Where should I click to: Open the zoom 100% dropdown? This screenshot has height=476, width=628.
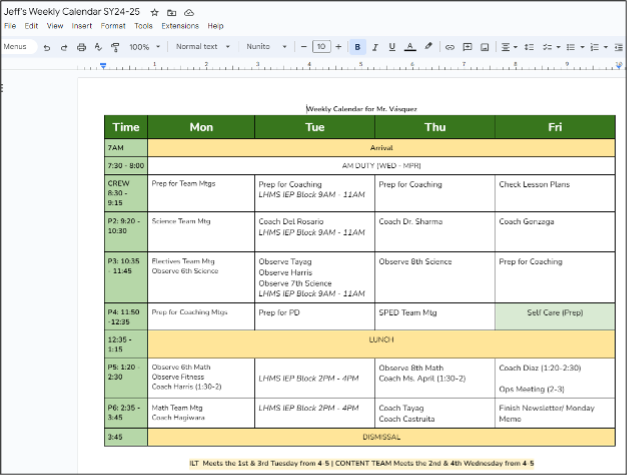pyautogui.click(x=144, y=47)
